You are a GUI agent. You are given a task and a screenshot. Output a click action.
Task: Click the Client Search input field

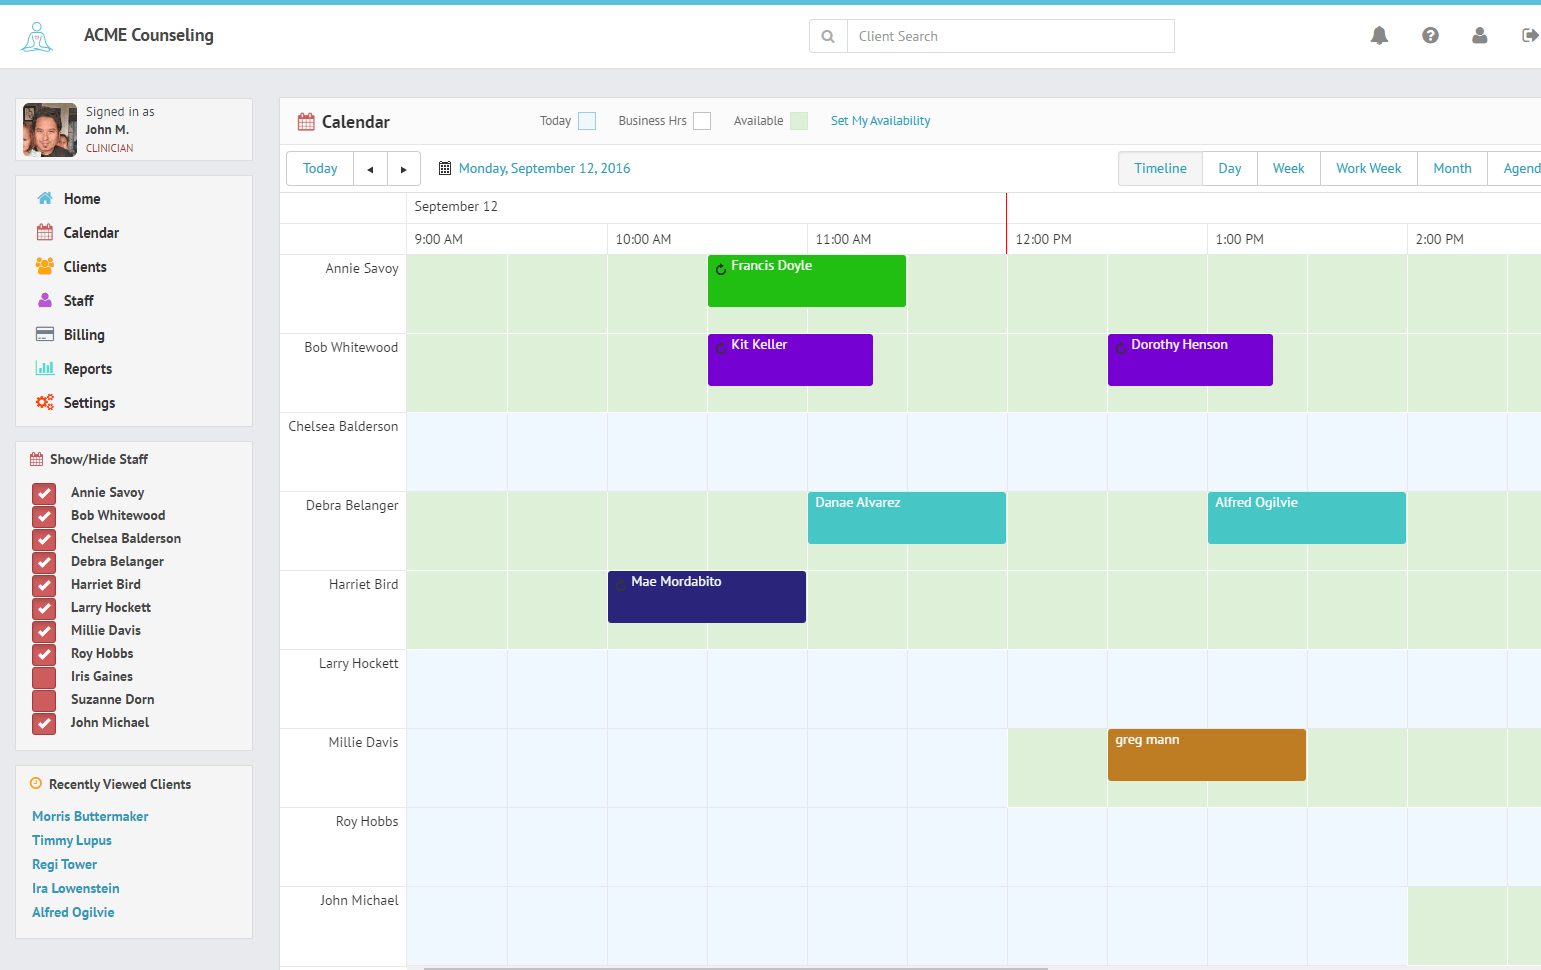(1011, 36)
